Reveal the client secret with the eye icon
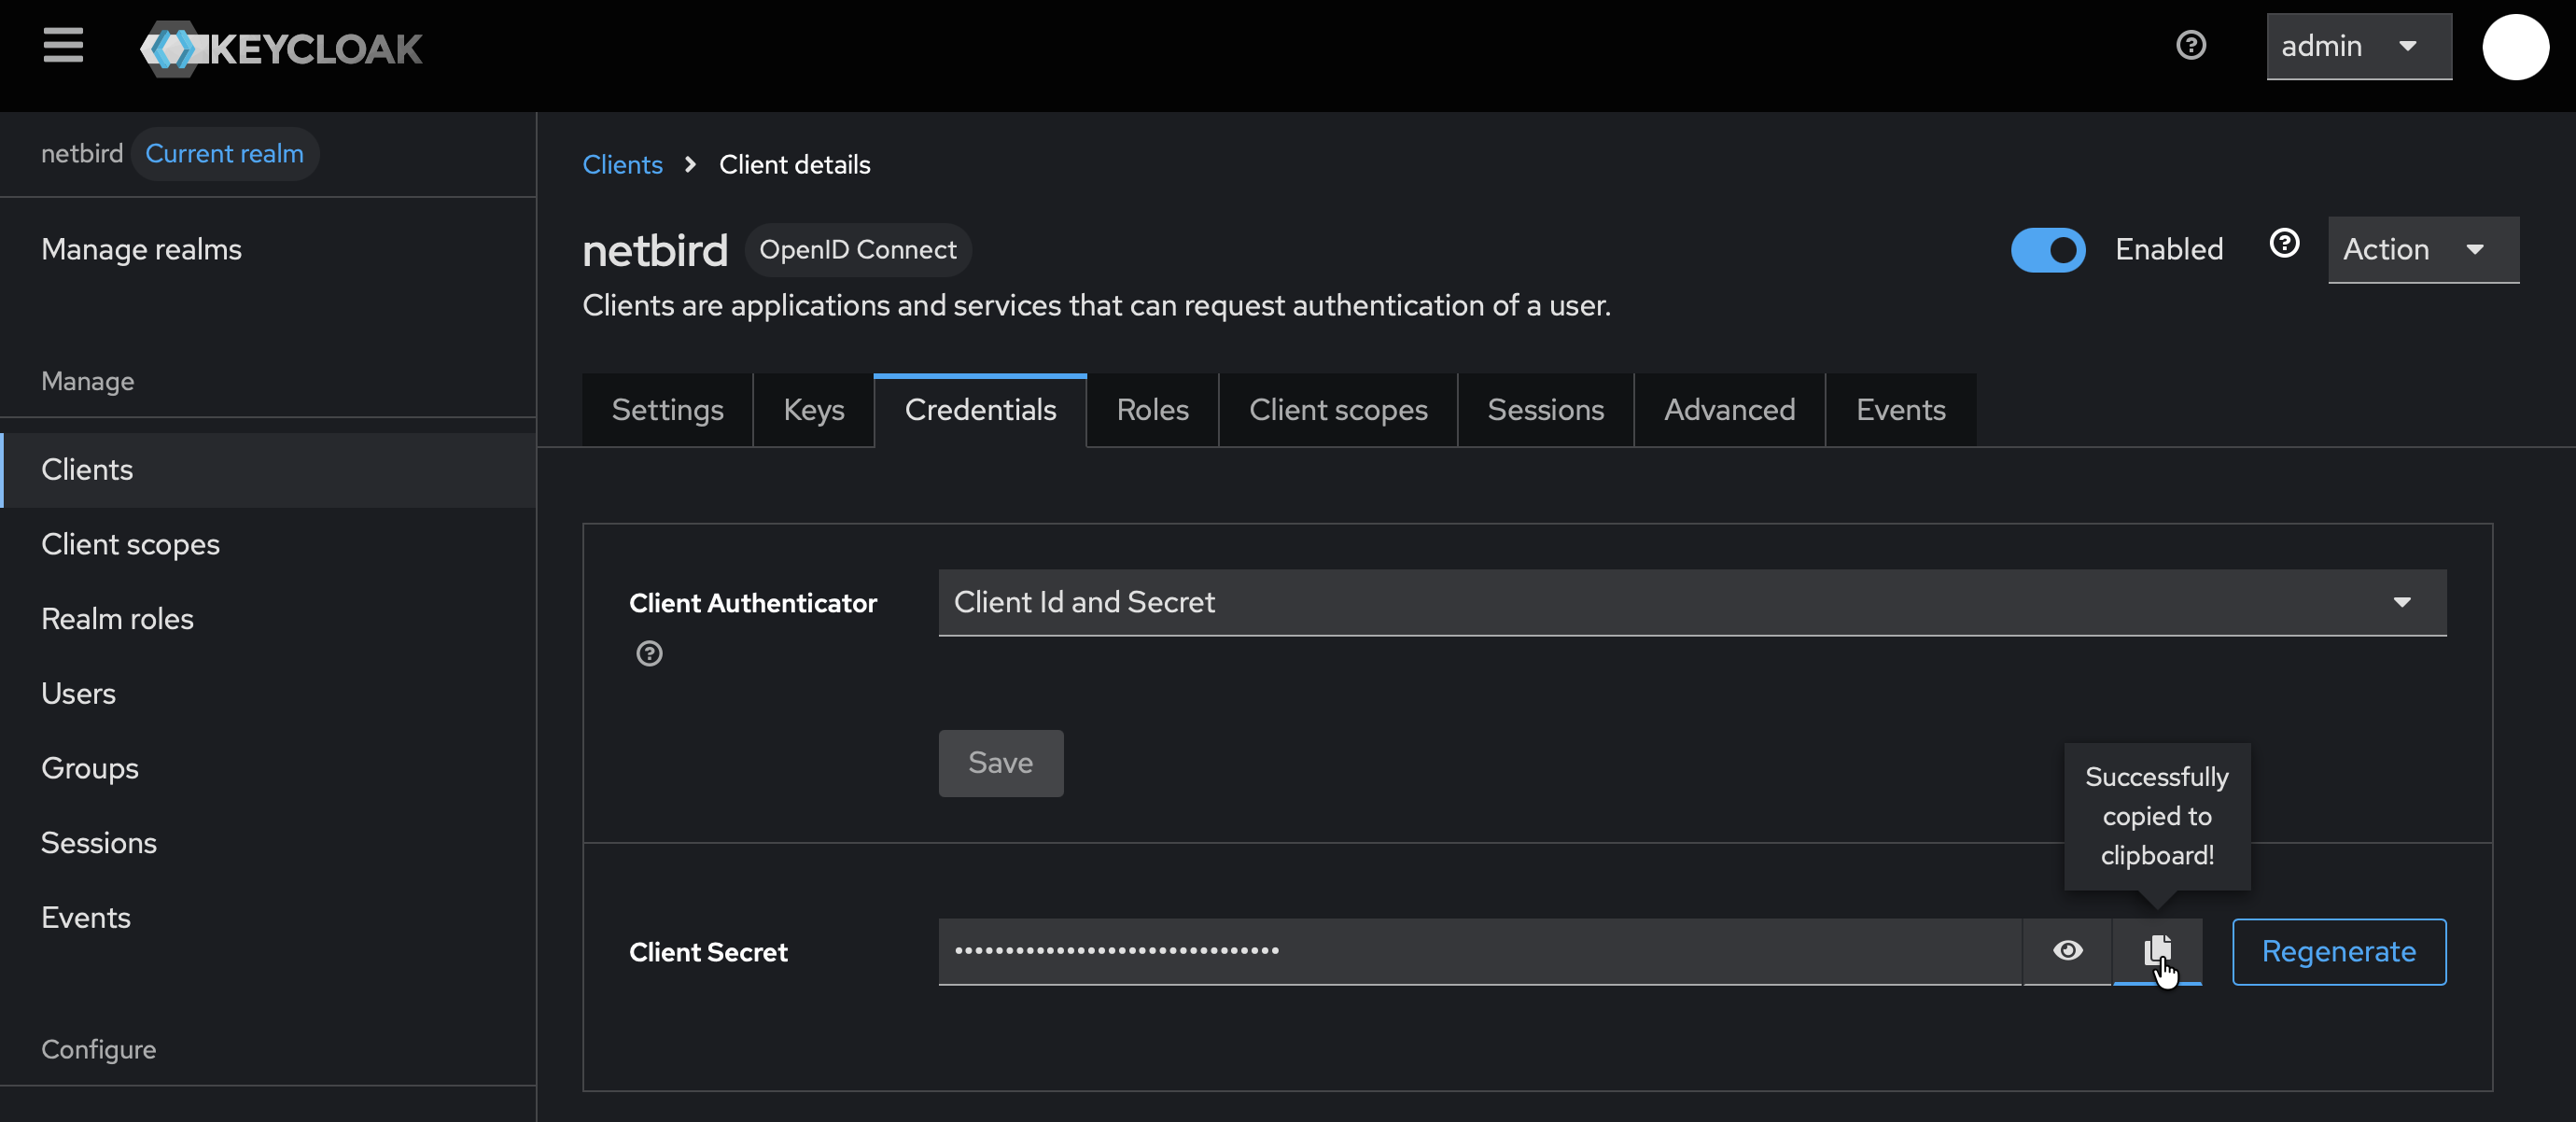 pyautogui.click(x=2066, y=951)
